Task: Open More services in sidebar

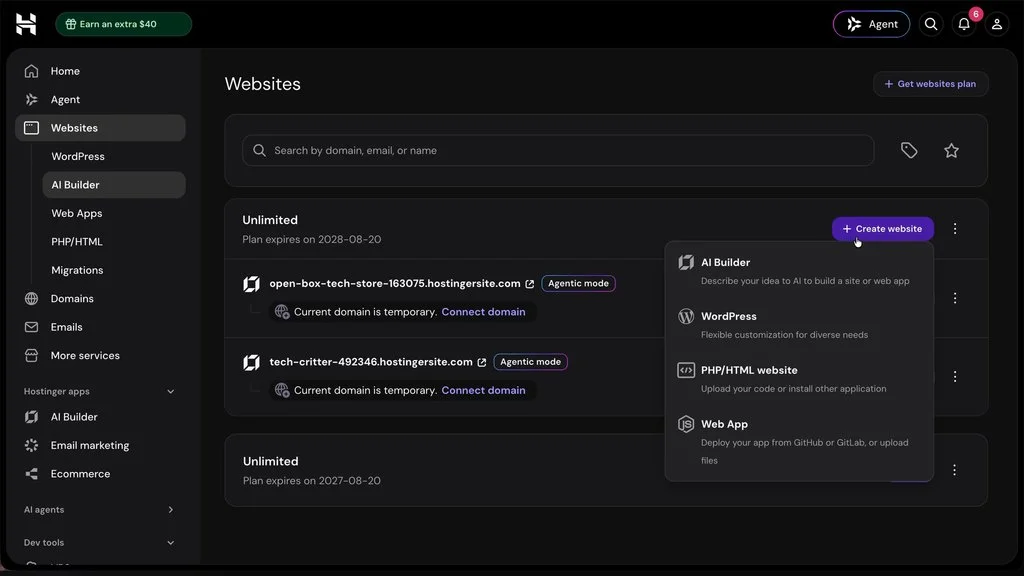Action: coord(101,355)
